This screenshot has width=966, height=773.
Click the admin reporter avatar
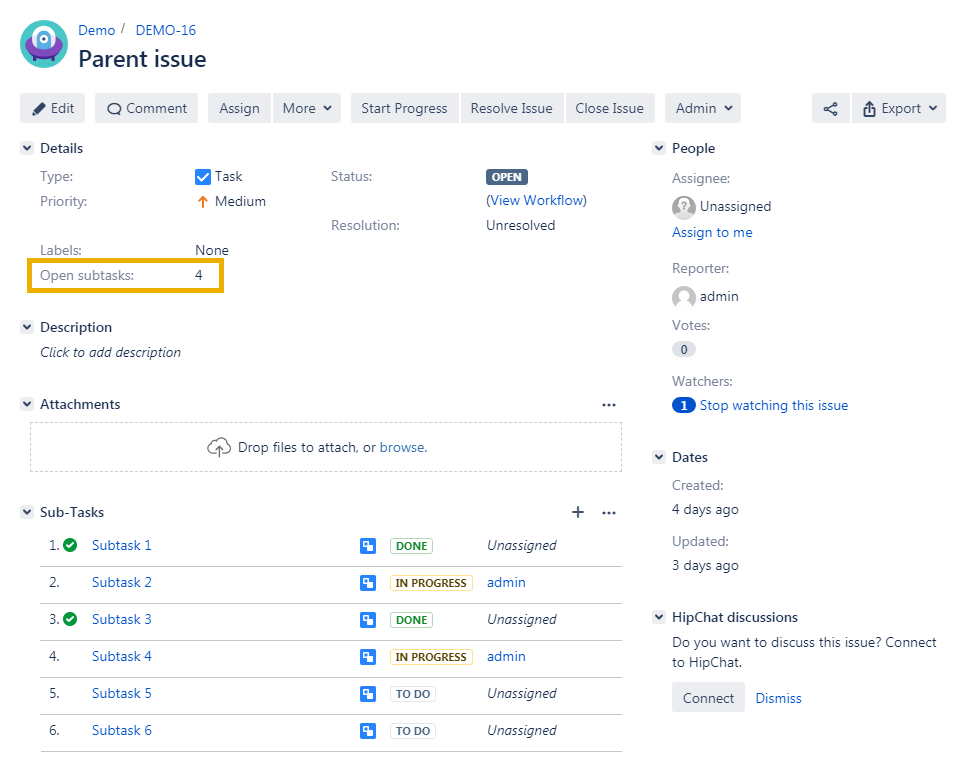(x=684, y=297)
